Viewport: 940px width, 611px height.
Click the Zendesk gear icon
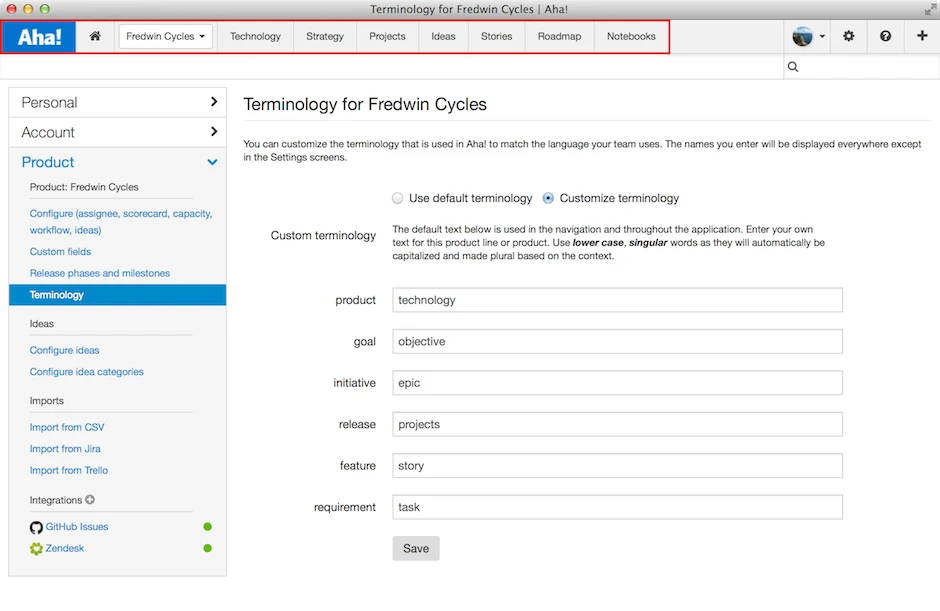(36, 549)
